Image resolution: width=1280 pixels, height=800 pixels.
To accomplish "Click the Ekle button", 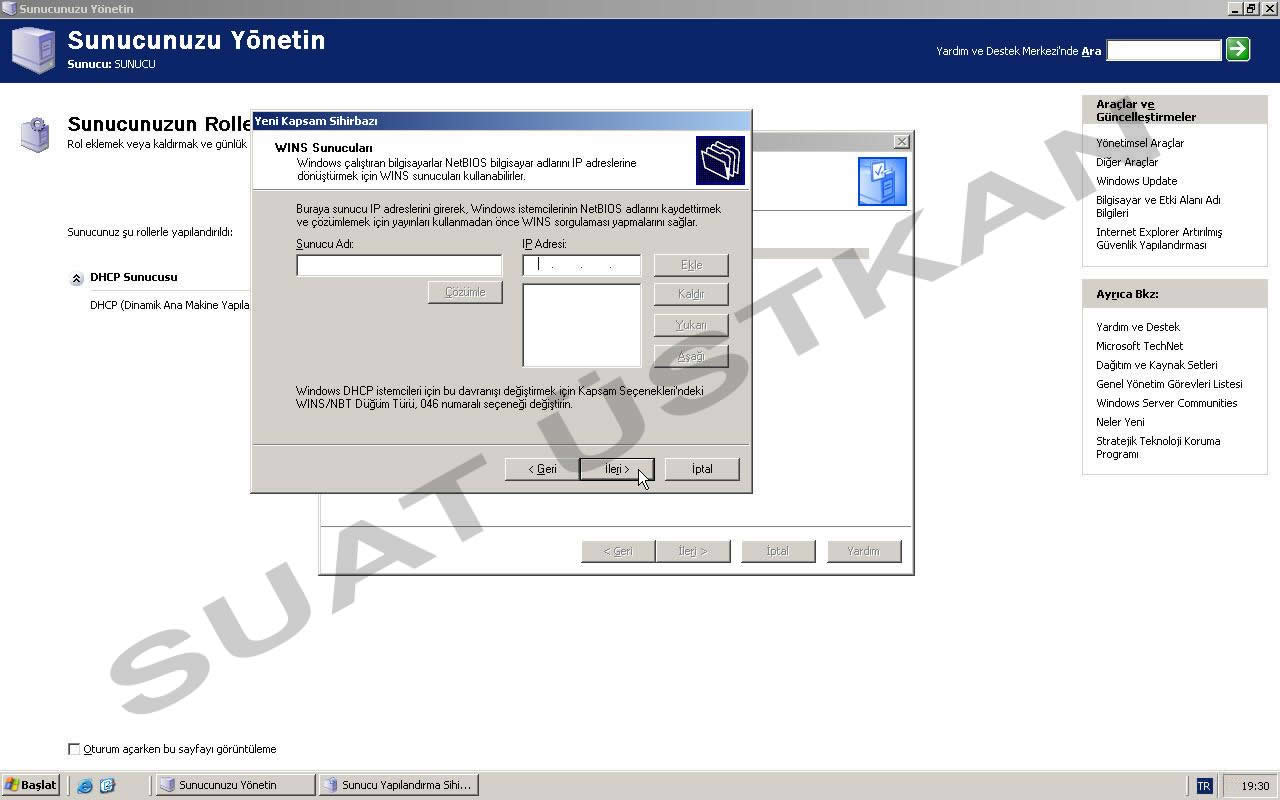I will pos(691,265).
